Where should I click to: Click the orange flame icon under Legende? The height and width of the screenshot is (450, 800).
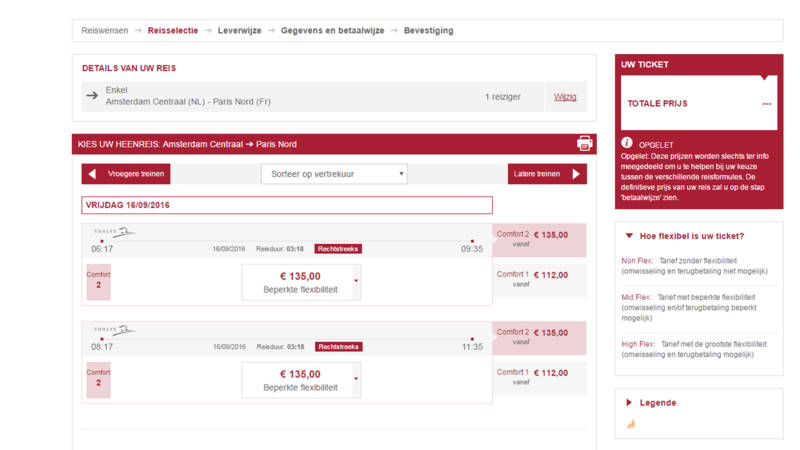(630, 424)
